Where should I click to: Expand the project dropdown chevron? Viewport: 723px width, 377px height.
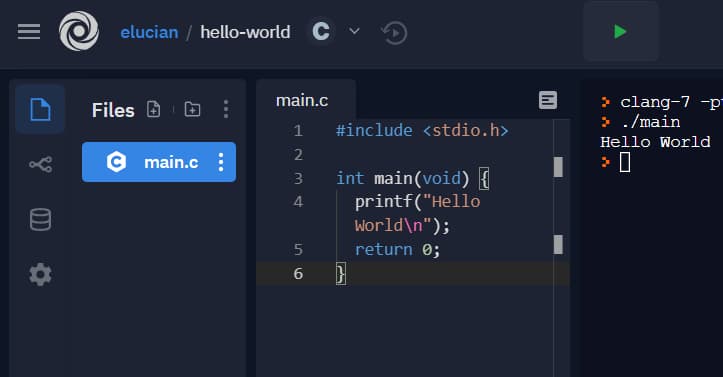[354, 31]
